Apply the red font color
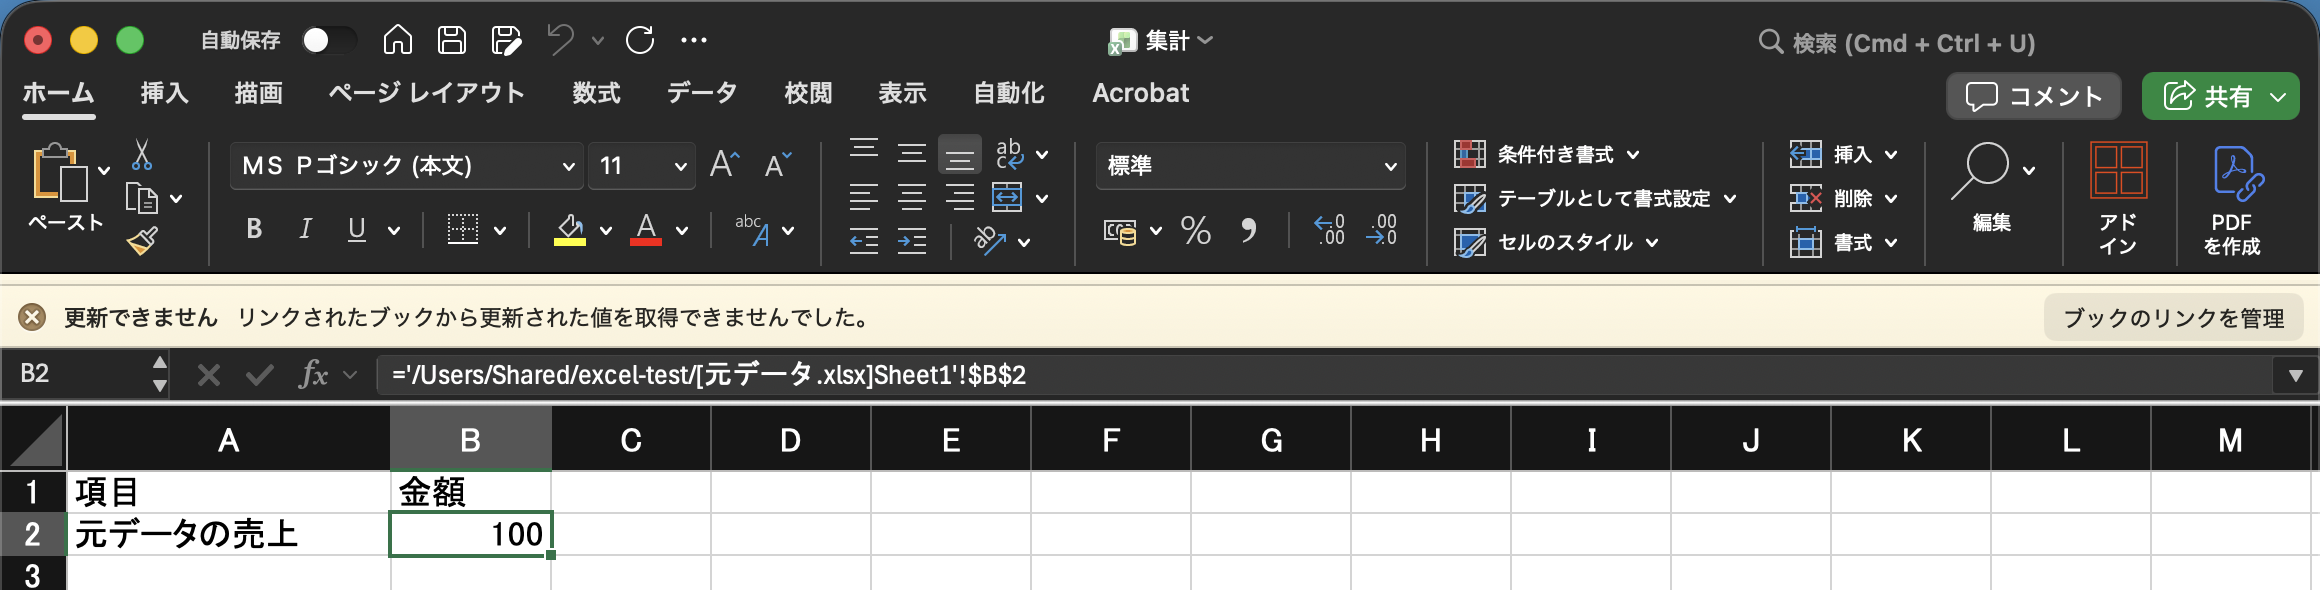The height and width of the screenshot is (590, 2320). click(x=646, y=230)
